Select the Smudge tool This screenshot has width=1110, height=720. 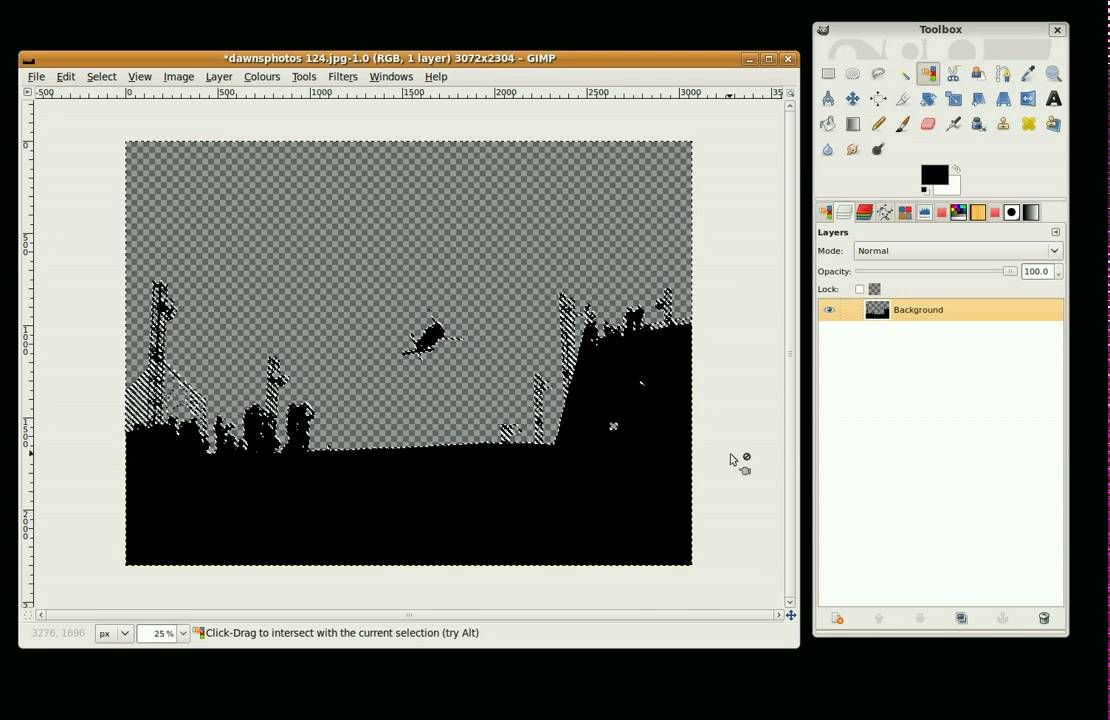[x=852, y=149]
